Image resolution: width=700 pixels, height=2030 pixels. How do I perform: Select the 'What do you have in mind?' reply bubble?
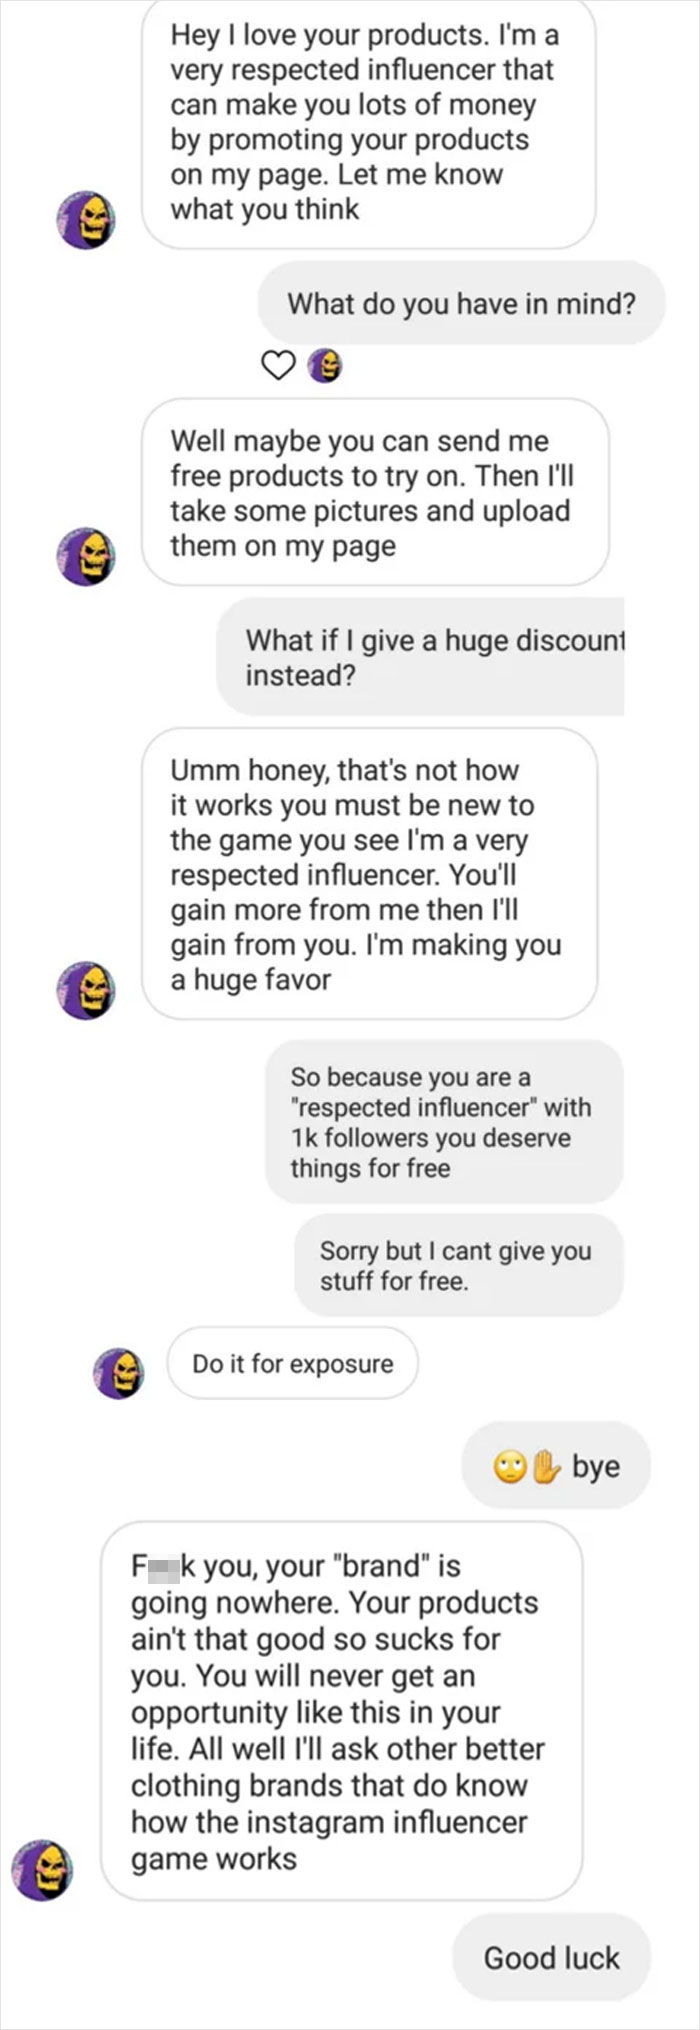point(462,303)
